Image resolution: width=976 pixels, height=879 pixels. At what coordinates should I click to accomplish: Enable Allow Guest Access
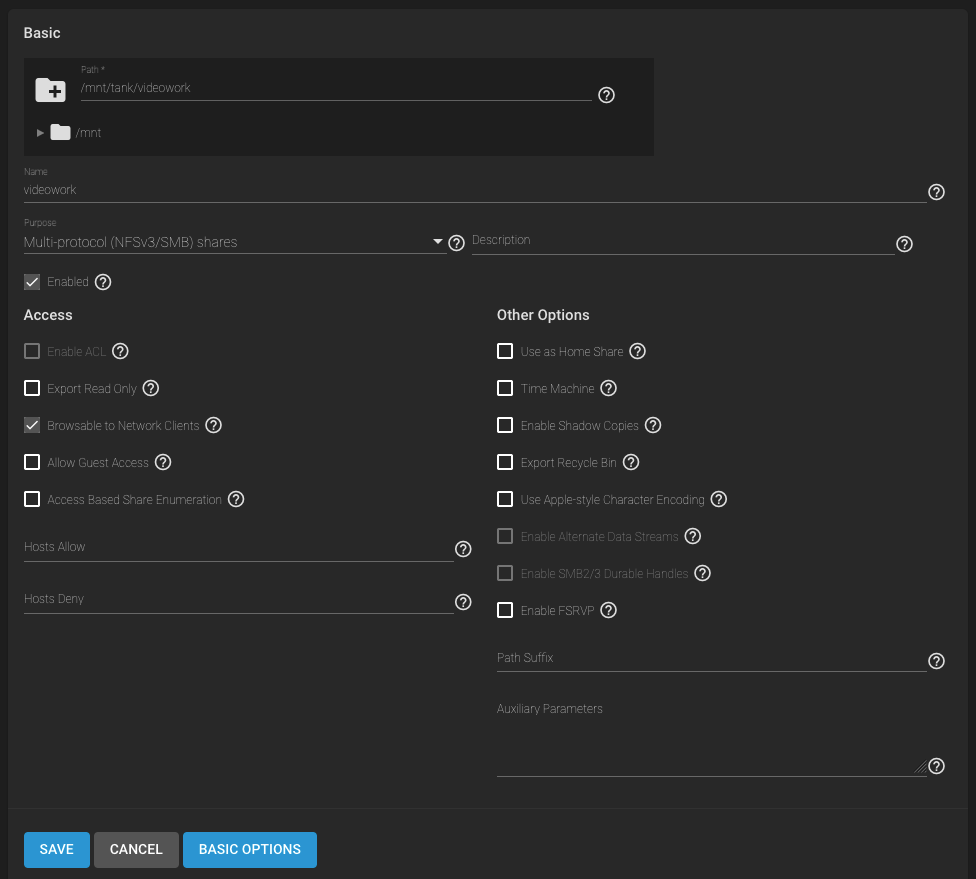tap(32, 463)
